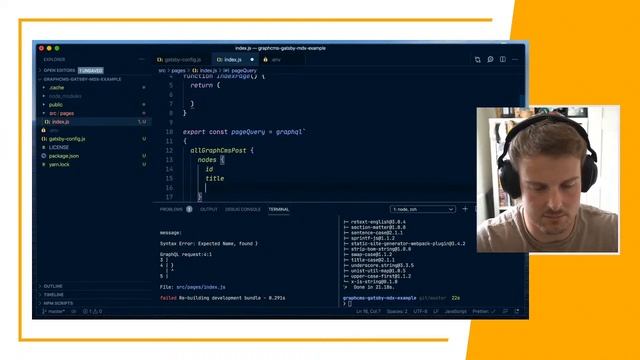Click the errors and warnings status indicator

tap(93, 311)
